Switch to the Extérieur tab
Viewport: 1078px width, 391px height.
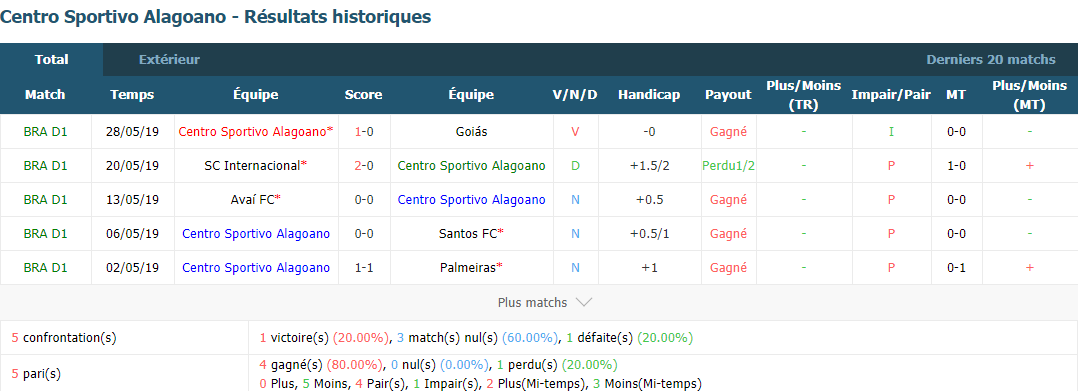(x=169, y=60)
